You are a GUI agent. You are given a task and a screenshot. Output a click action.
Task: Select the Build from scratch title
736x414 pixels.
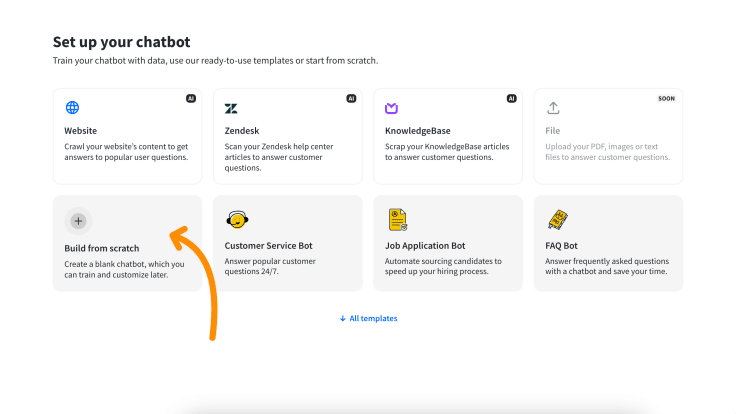point(101,247)
